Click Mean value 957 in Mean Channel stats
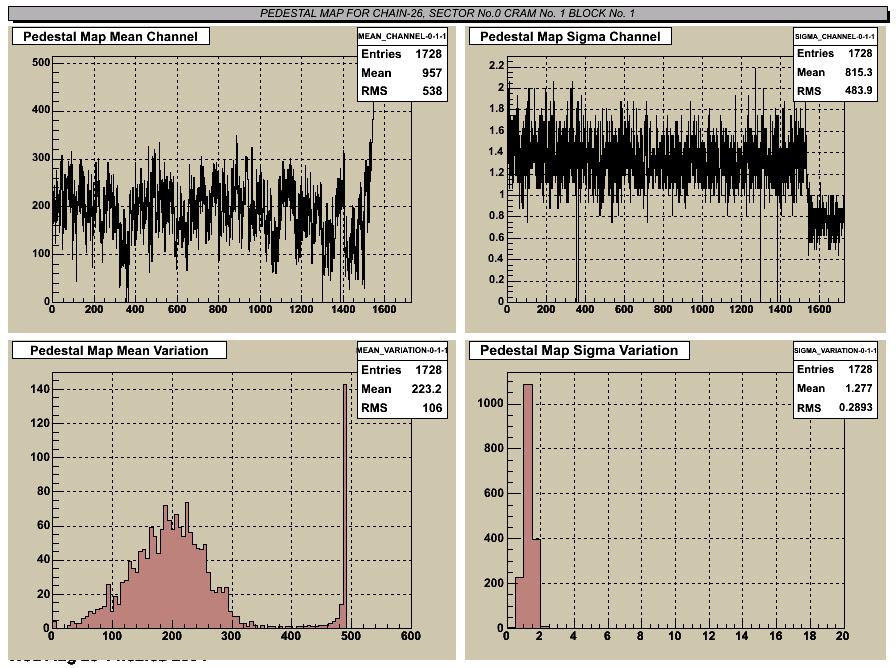The image size is (896, 668). [432, 73]
